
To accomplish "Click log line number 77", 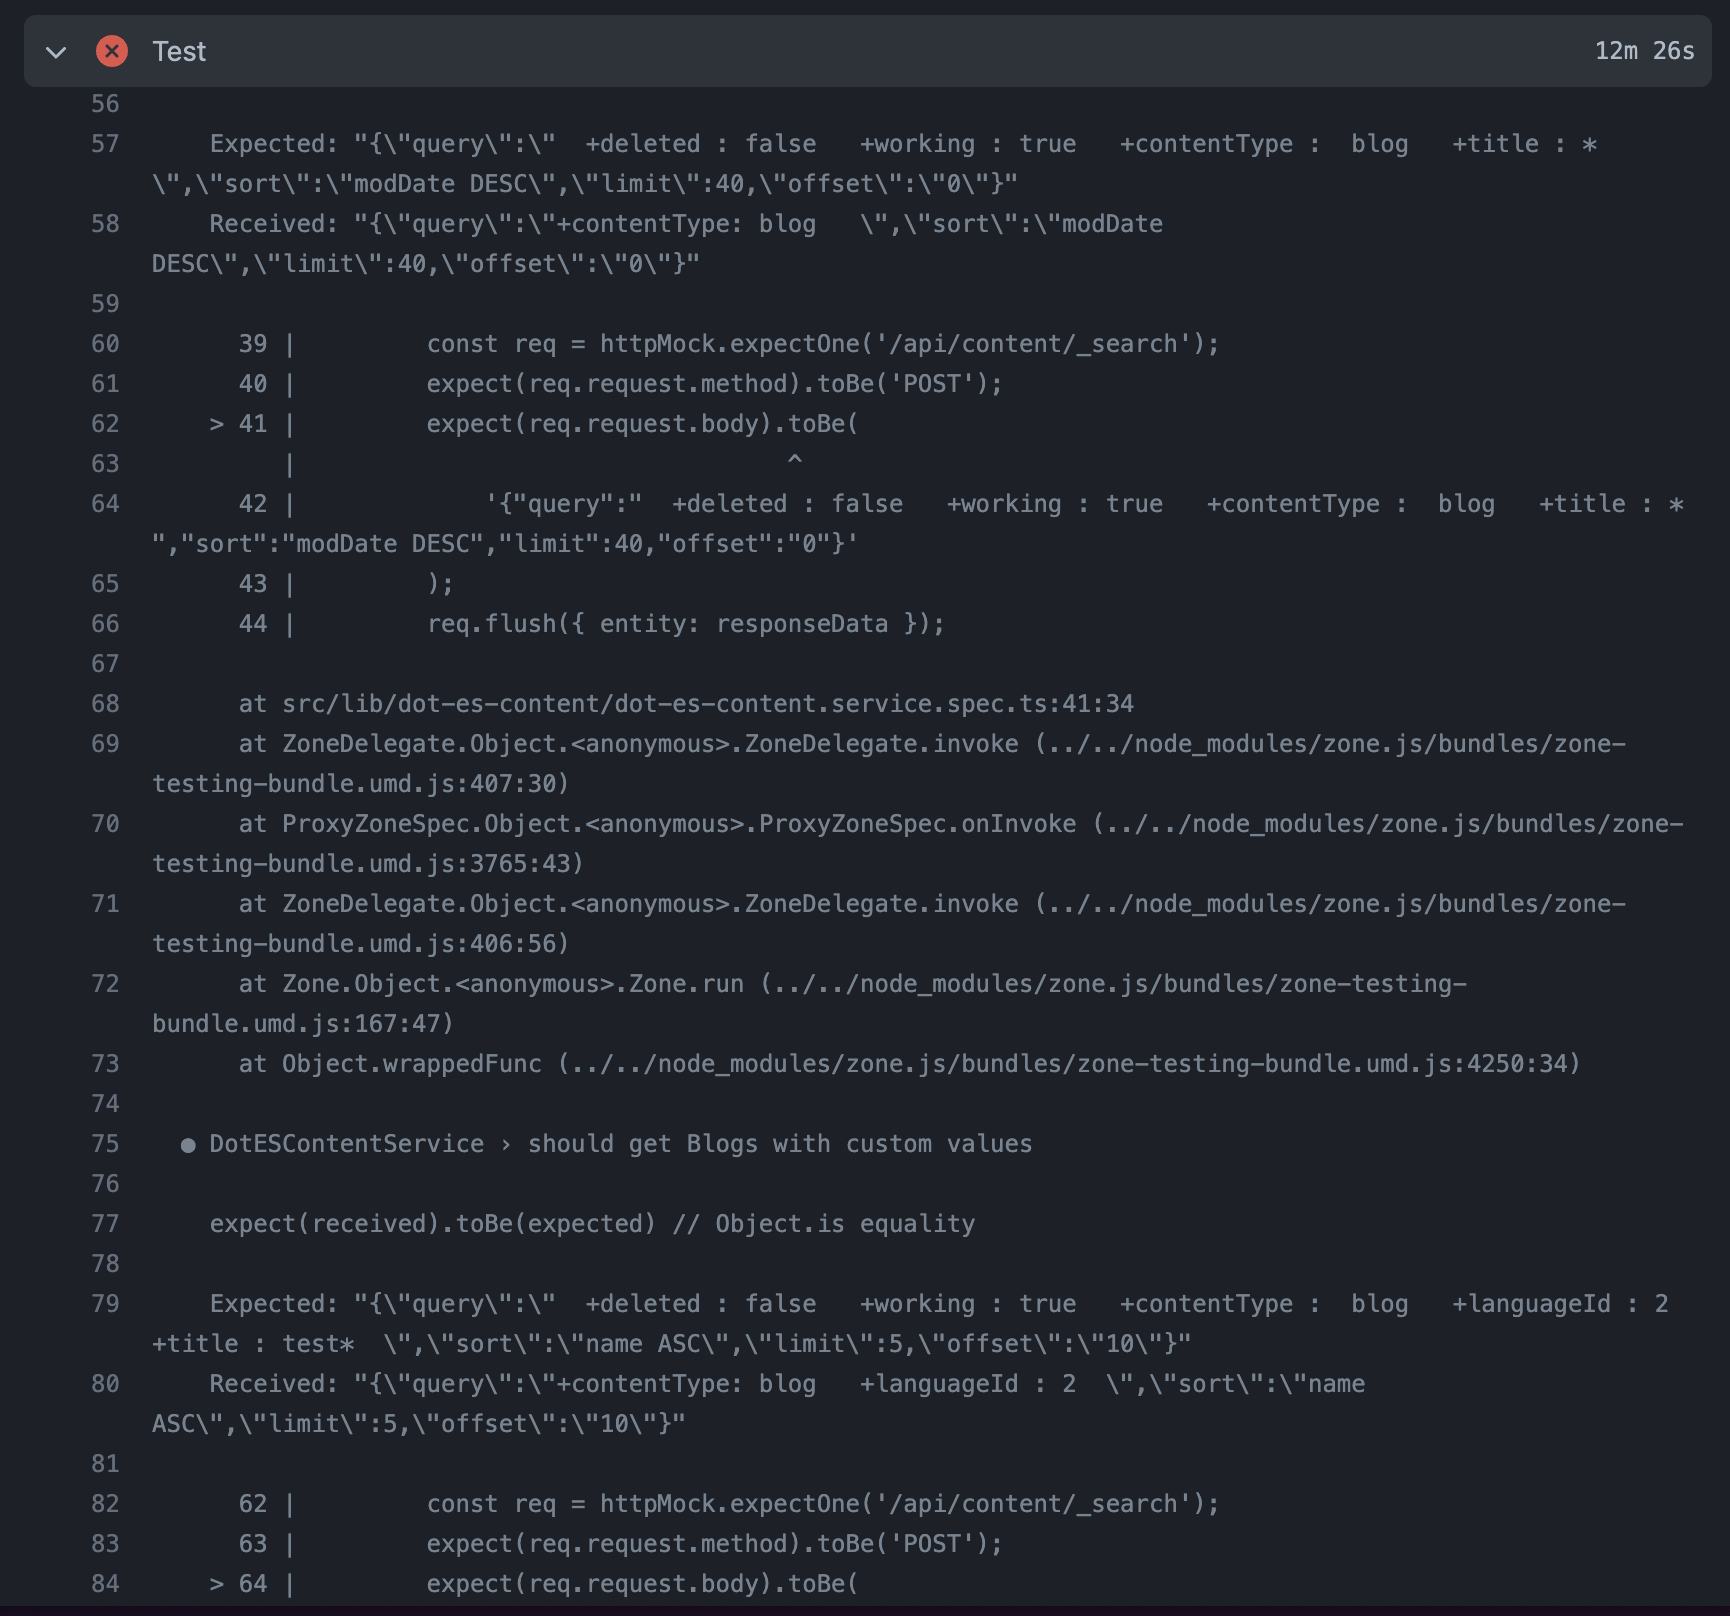I will pyautogui.click(x=105, y=1224).
